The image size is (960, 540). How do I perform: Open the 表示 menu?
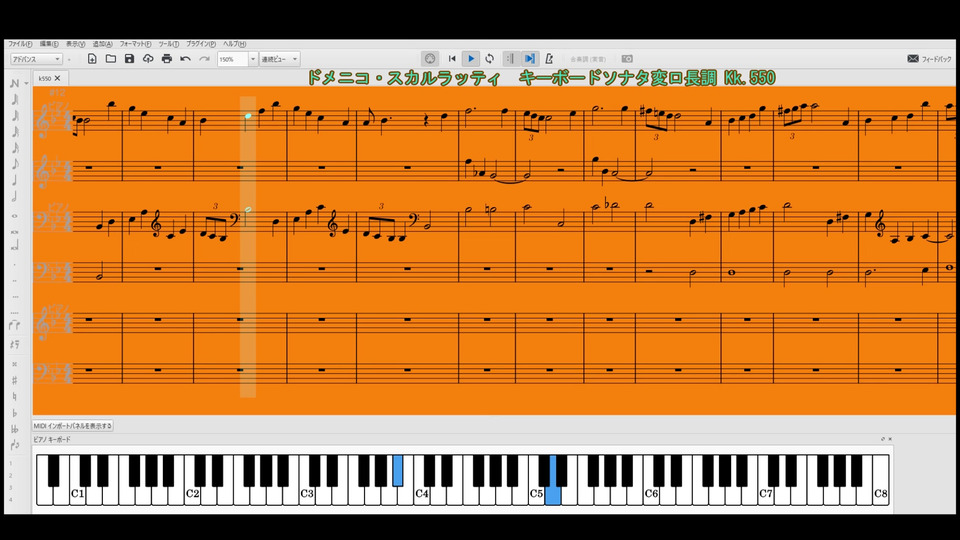pyautogui.click(x=75, y=44)
